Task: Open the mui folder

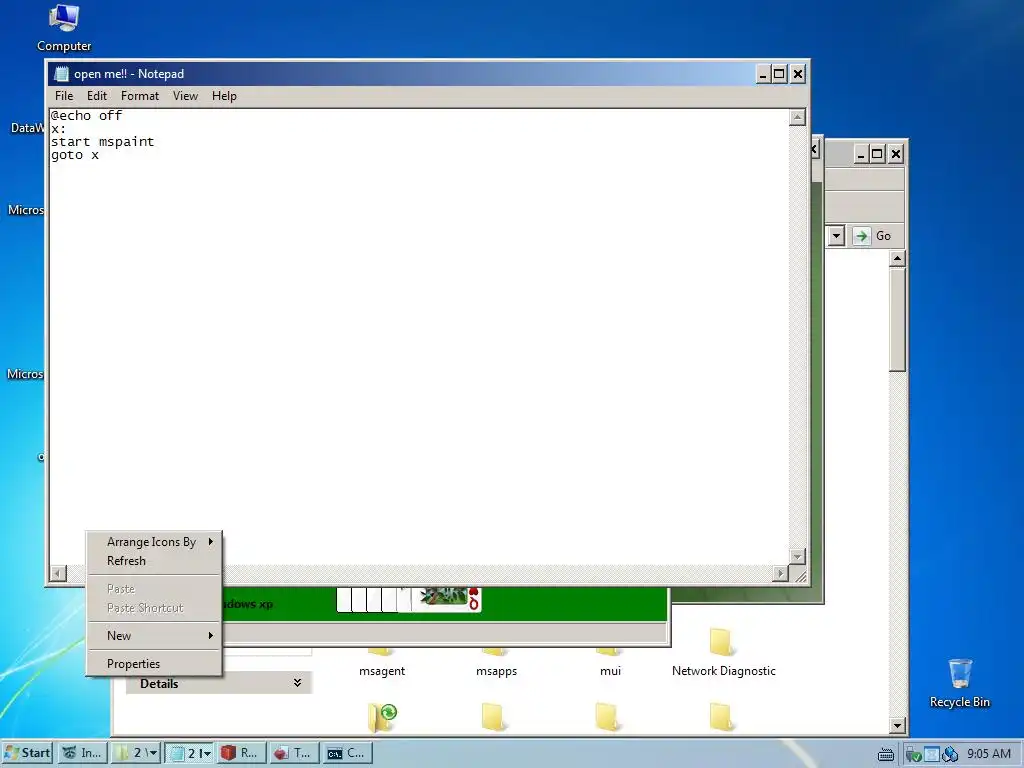Action: (610, 661)
